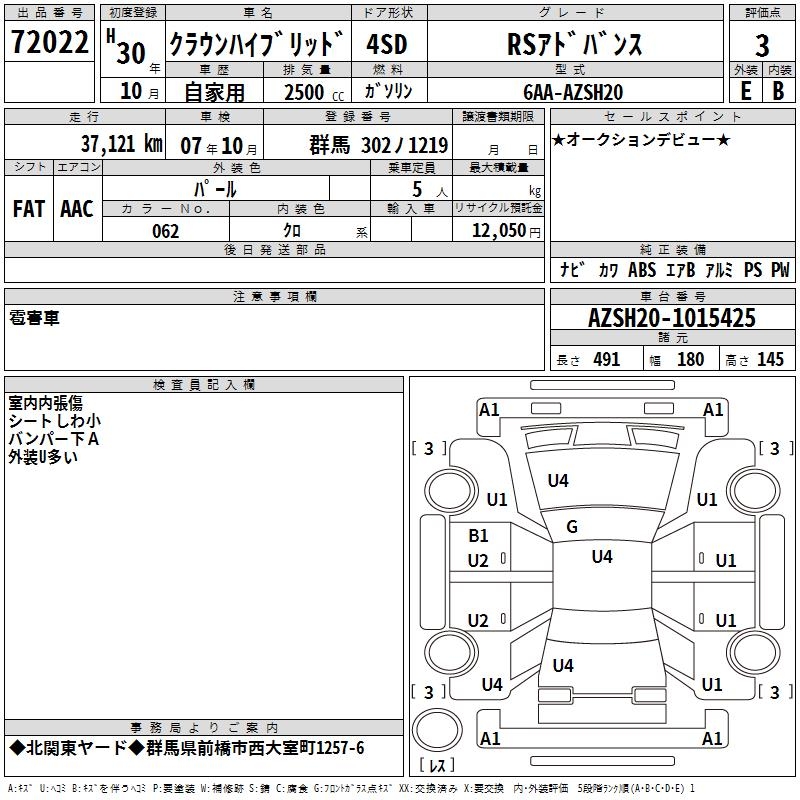Click the yard address "群馬県前橋市西大室町1257-6"
The width and height of the screenshot is (800, 800).
tap(255, 748)
